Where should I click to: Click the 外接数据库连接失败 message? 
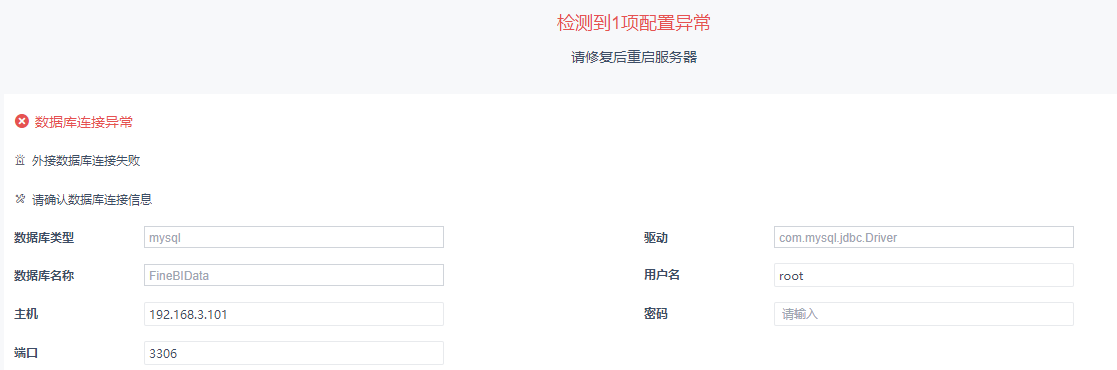tap(86, 161)
